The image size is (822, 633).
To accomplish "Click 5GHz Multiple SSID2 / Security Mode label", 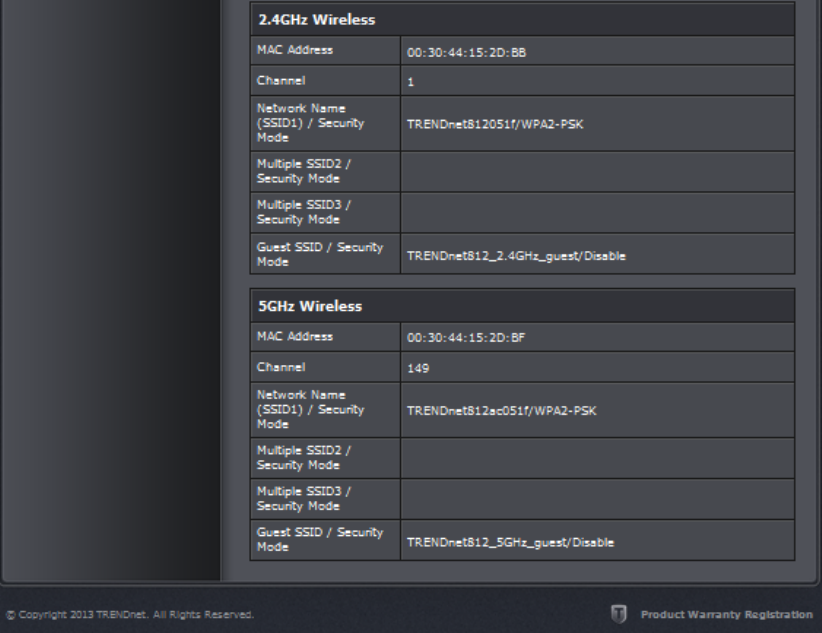I will coord(304,457).
